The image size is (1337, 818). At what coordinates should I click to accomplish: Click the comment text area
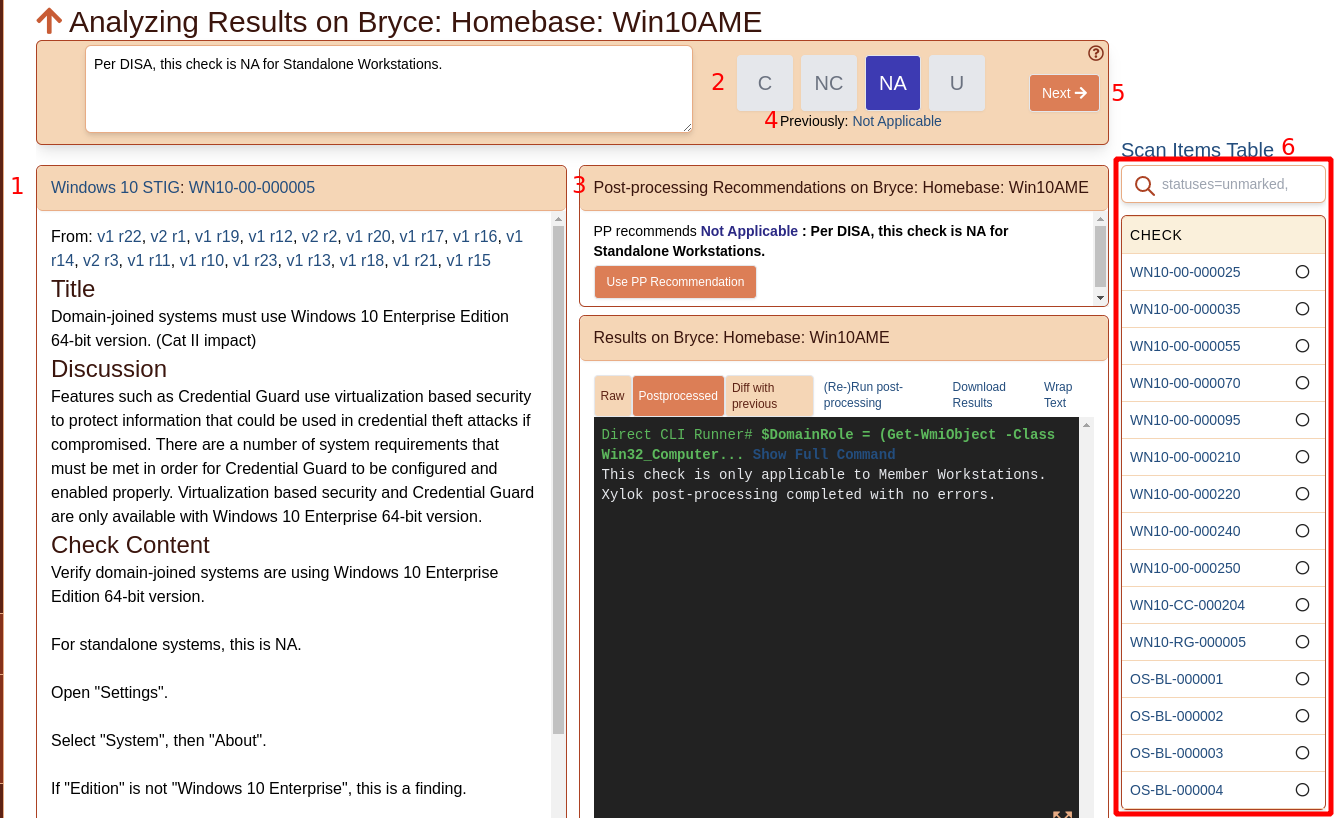pos(389,89)
